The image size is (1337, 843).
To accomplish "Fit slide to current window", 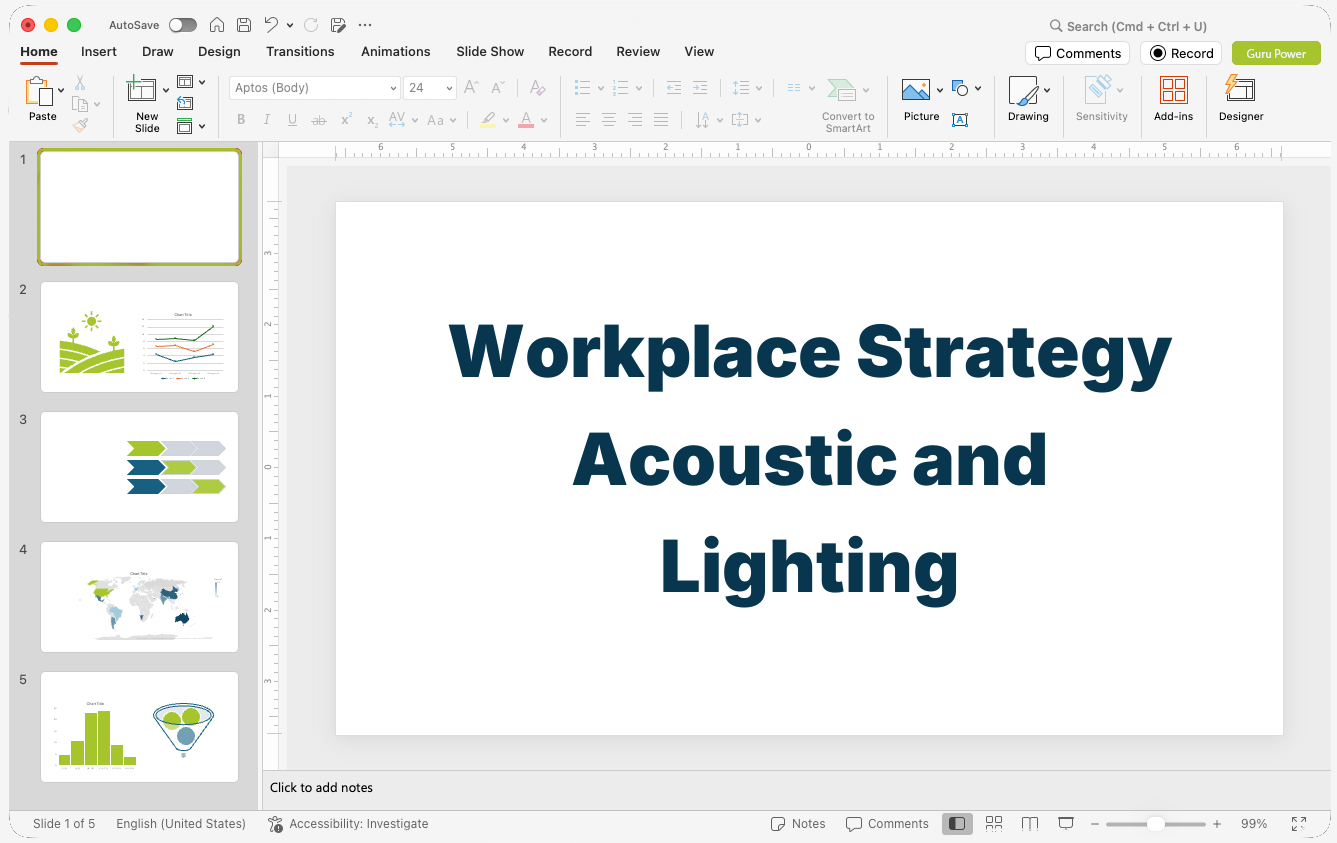I will click(1299, 824).
